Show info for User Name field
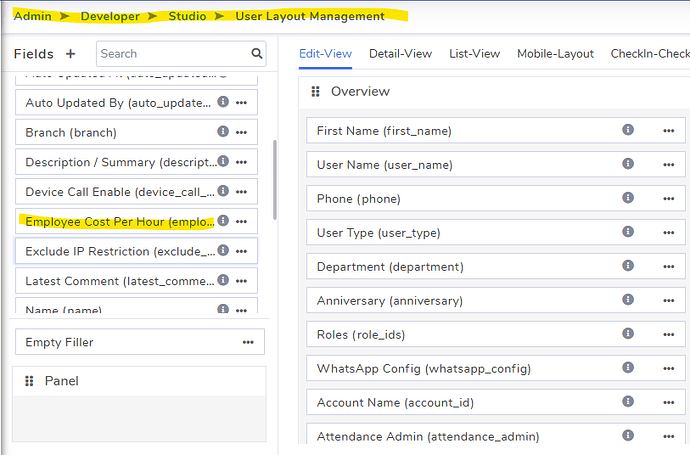This screenshot has height=455, width=690. 628,163
